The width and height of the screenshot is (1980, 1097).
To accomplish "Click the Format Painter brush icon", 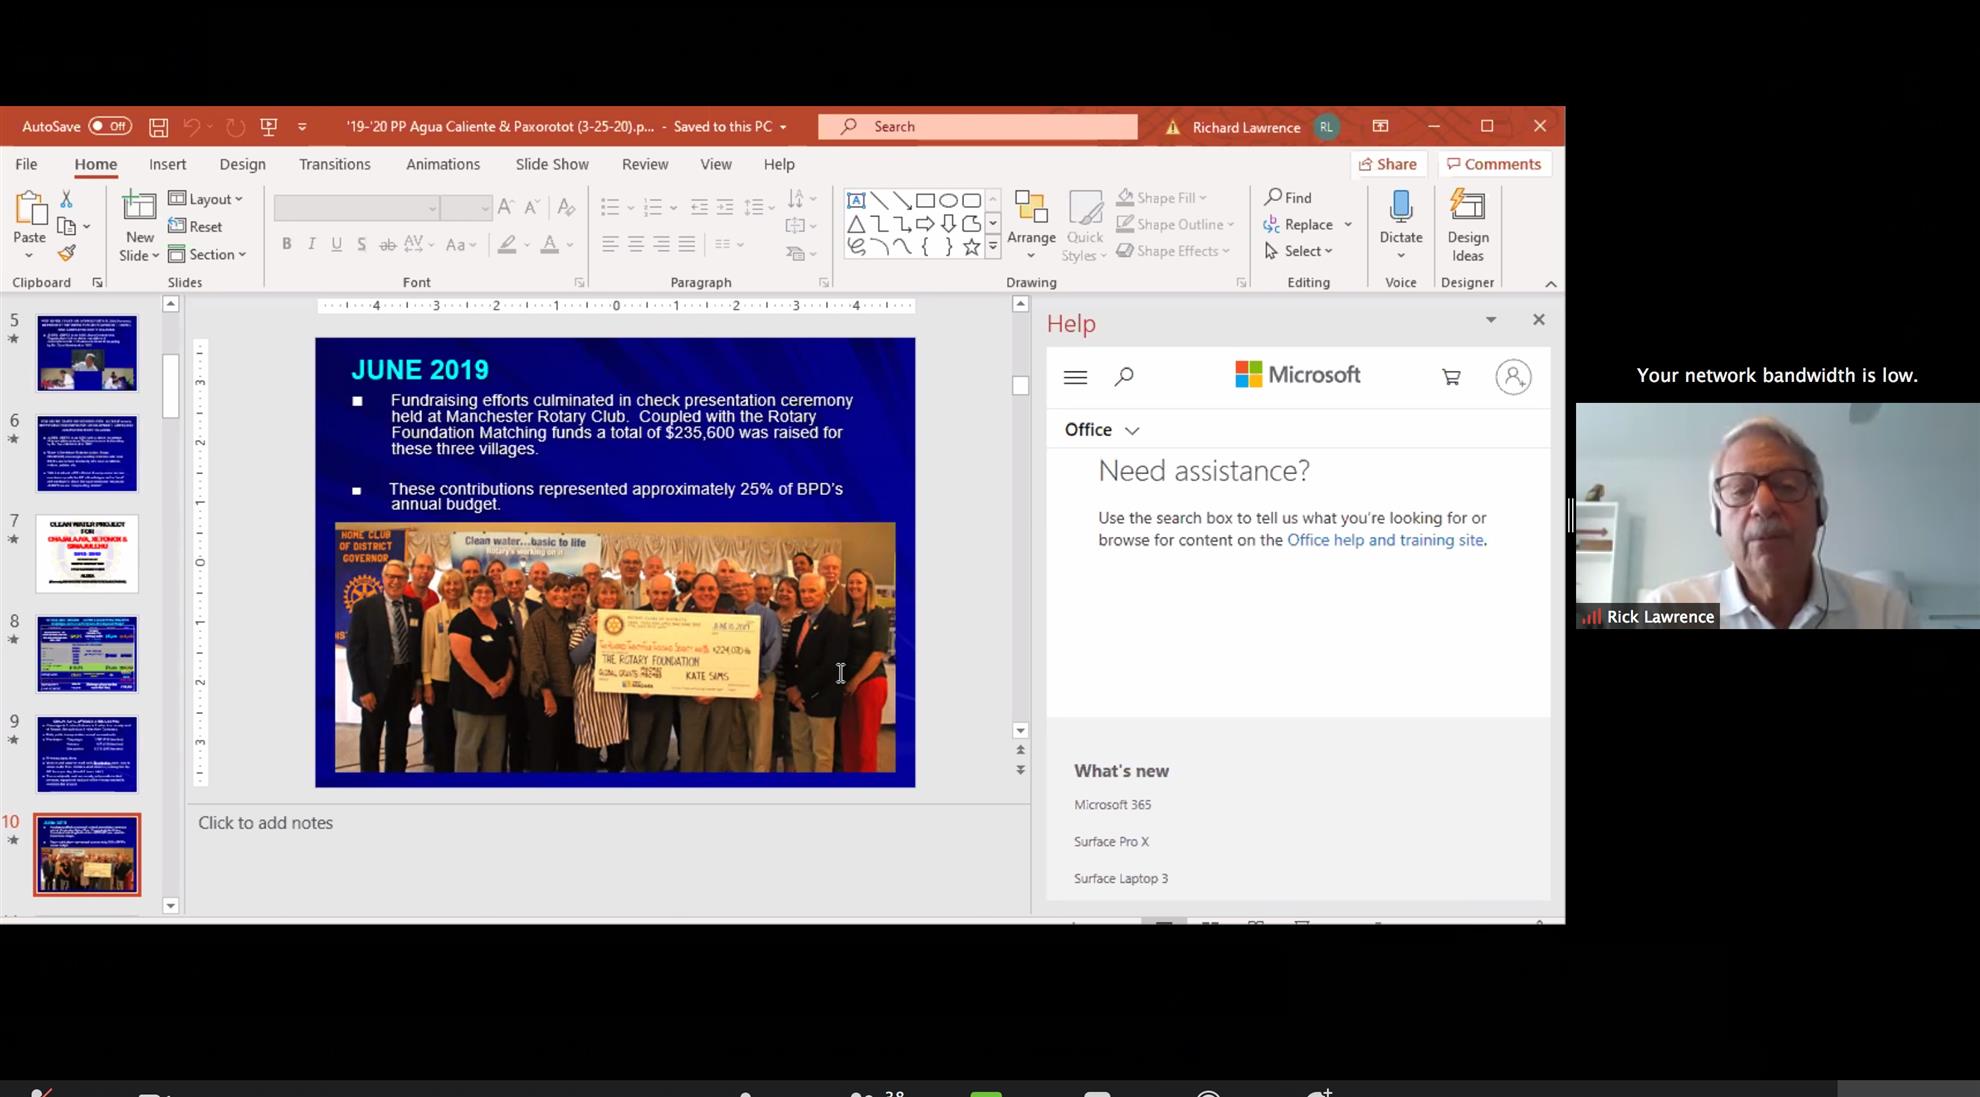I will click(x=67, y=254).
